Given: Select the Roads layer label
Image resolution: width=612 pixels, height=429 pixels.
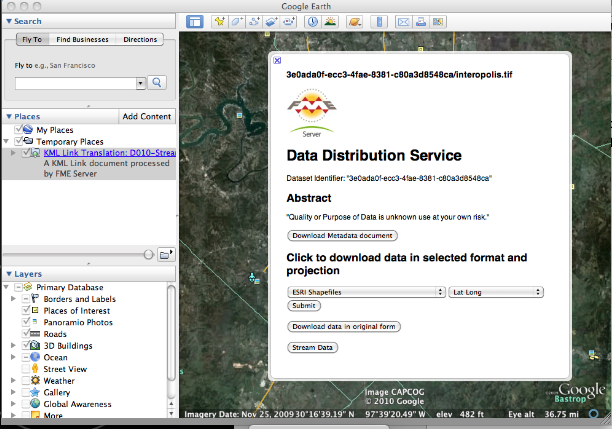Looking at the screenshot, I should 55,334.
